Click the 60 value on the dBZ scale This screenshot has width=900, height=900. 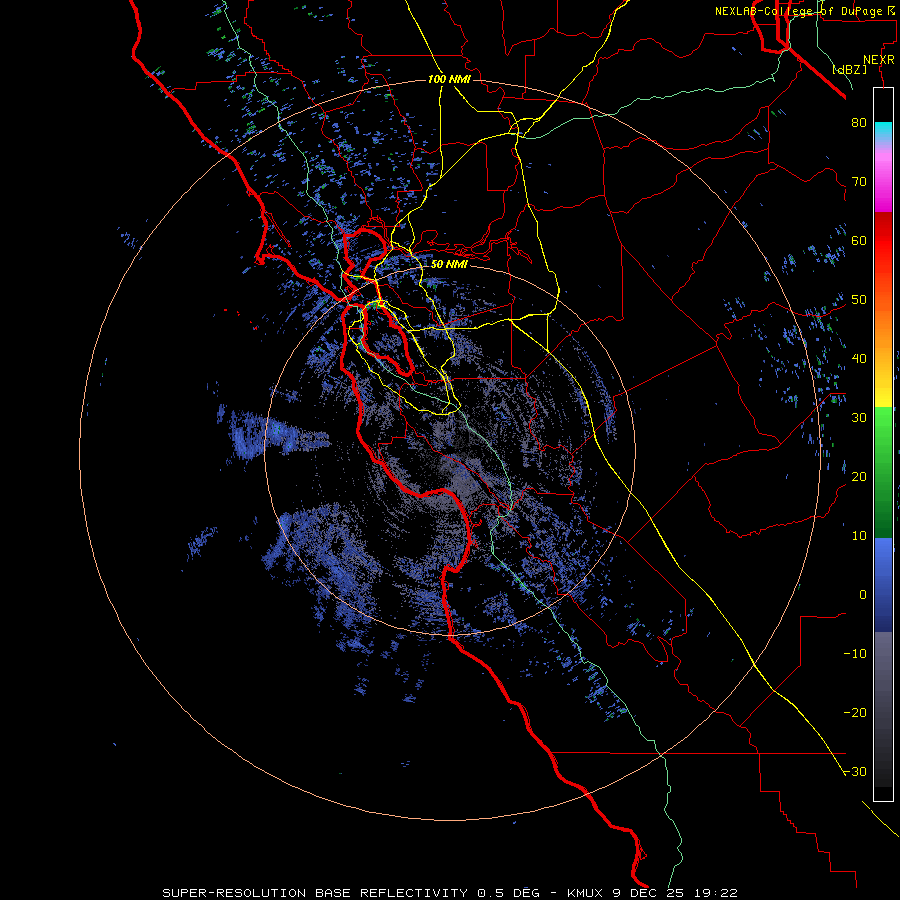(x=859, y=240)
